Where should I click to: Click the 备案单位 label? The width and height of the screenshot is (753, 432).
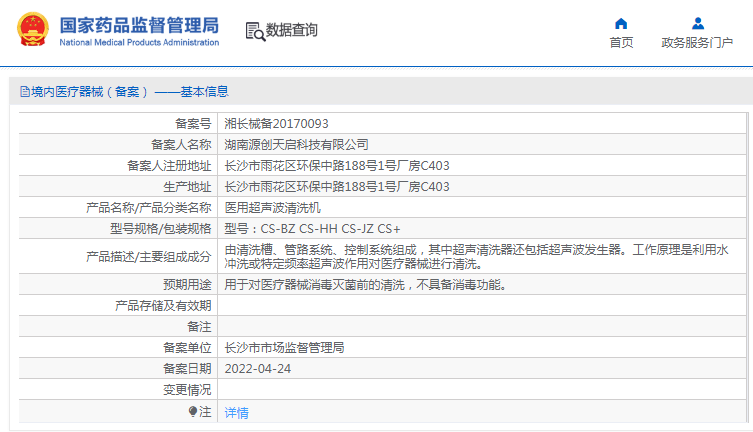[187, 348]
